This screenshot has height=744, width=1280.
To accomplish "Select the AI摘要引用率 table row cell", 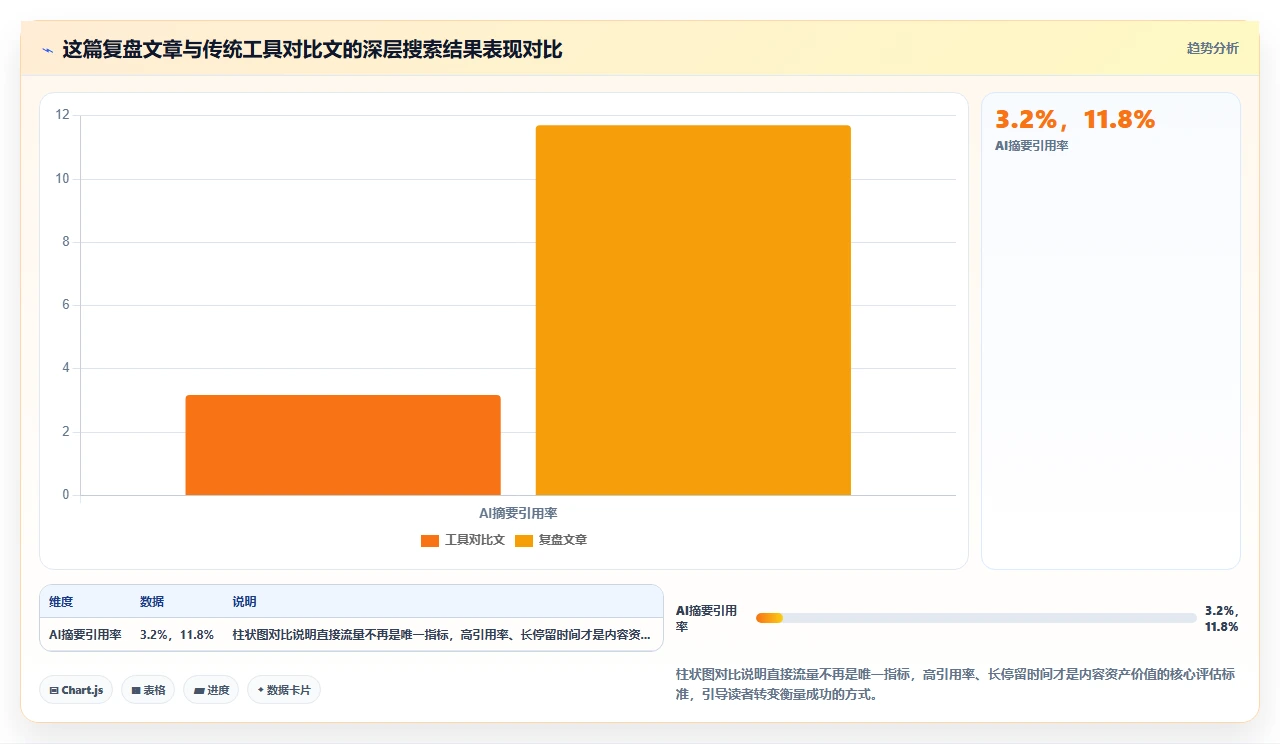I will [x=85, y=634].
